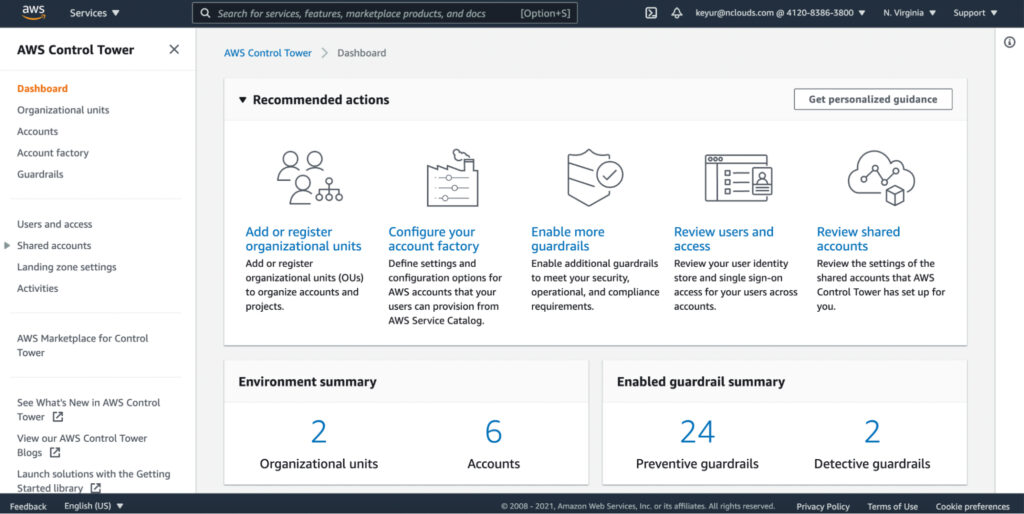The height and width of the screenshot is (514, 1024).
Task: Click the organizational units people icon
Action: [x=310, y=178]
